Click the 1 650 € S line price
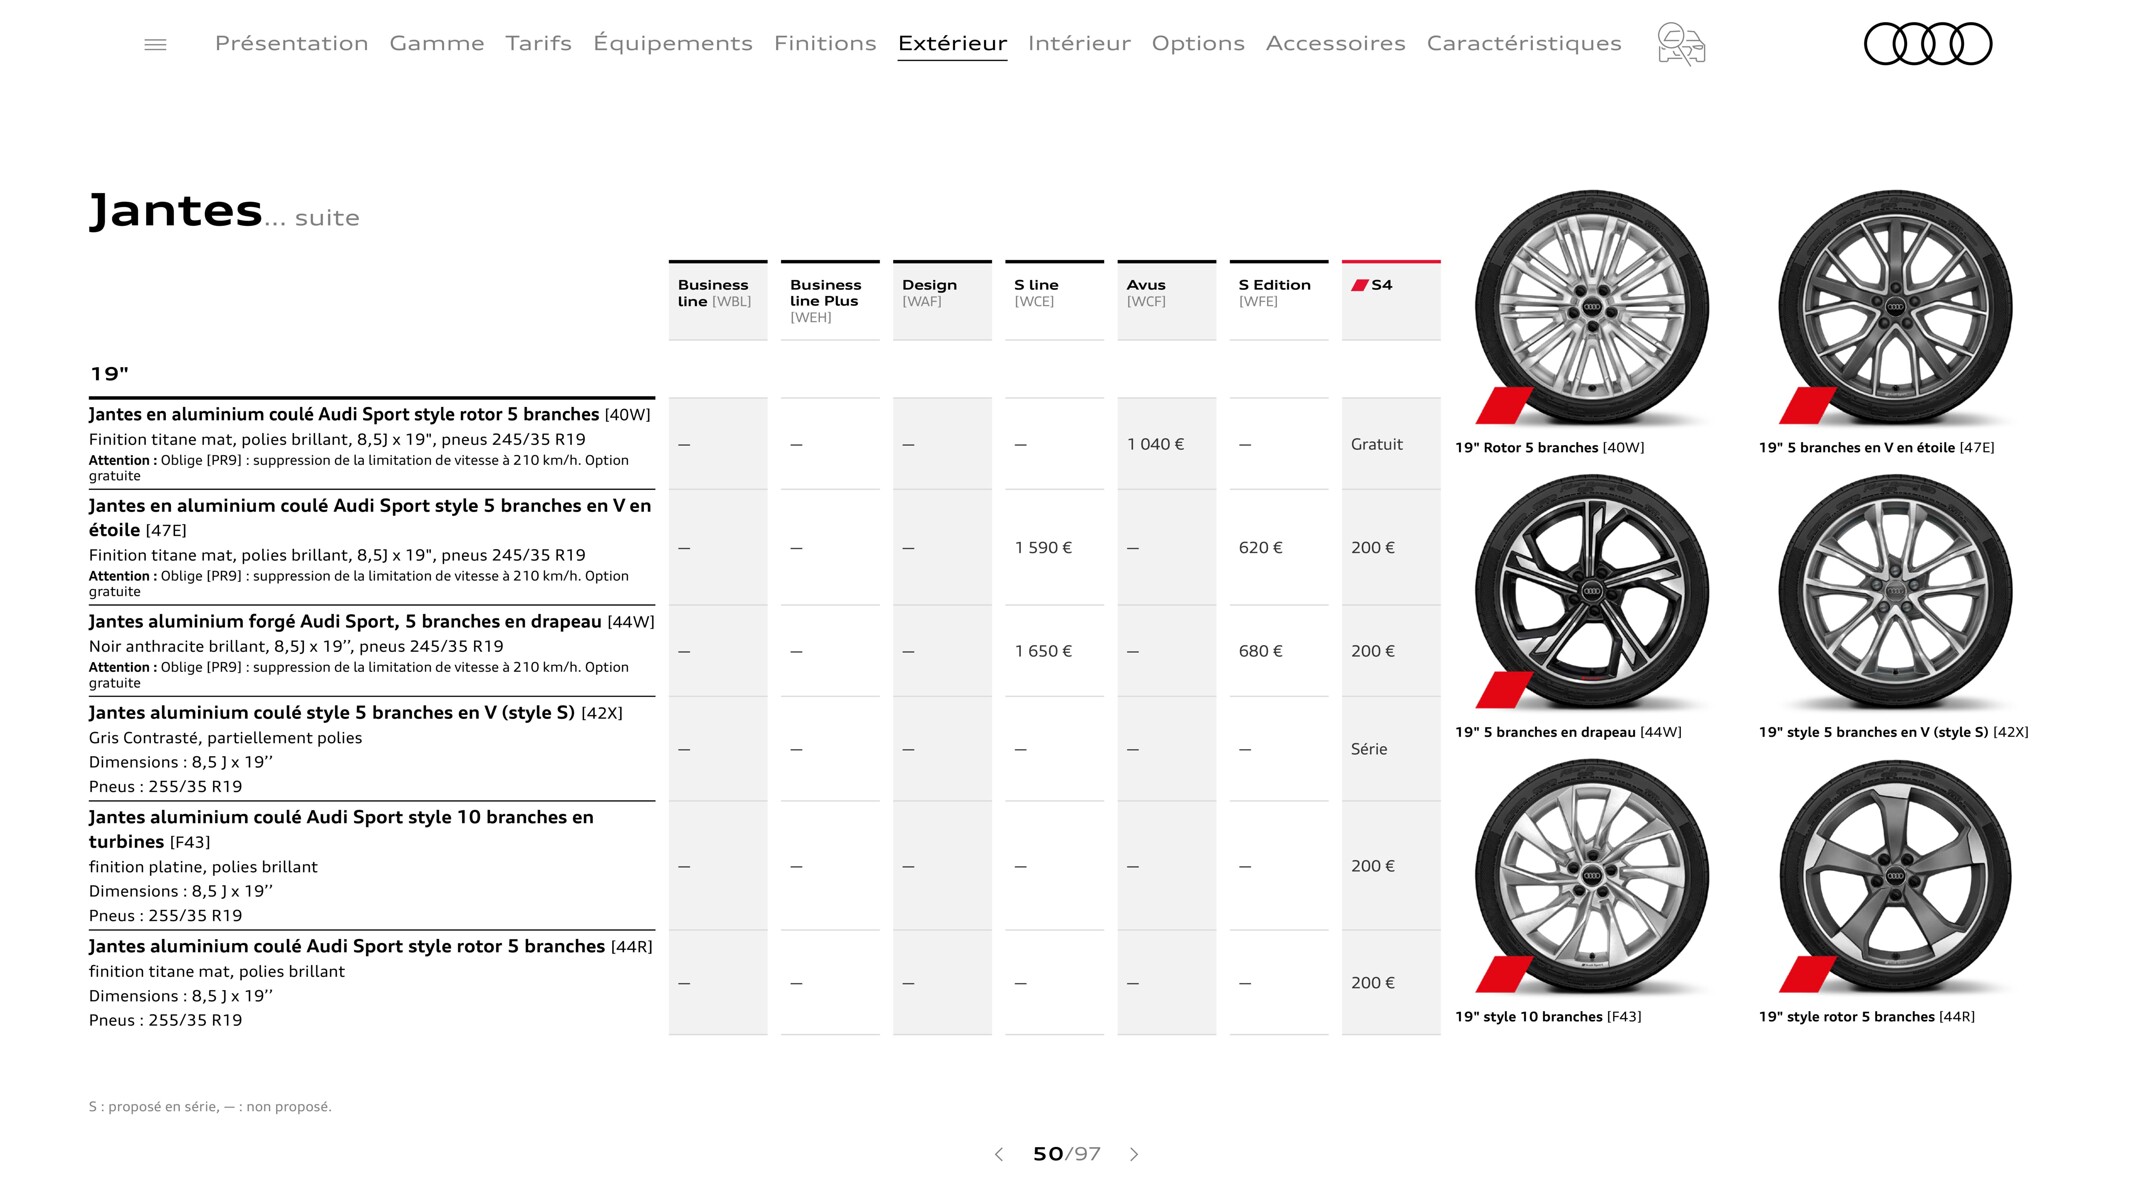Screen dimensions: 2133x1200 (1043, 651)
